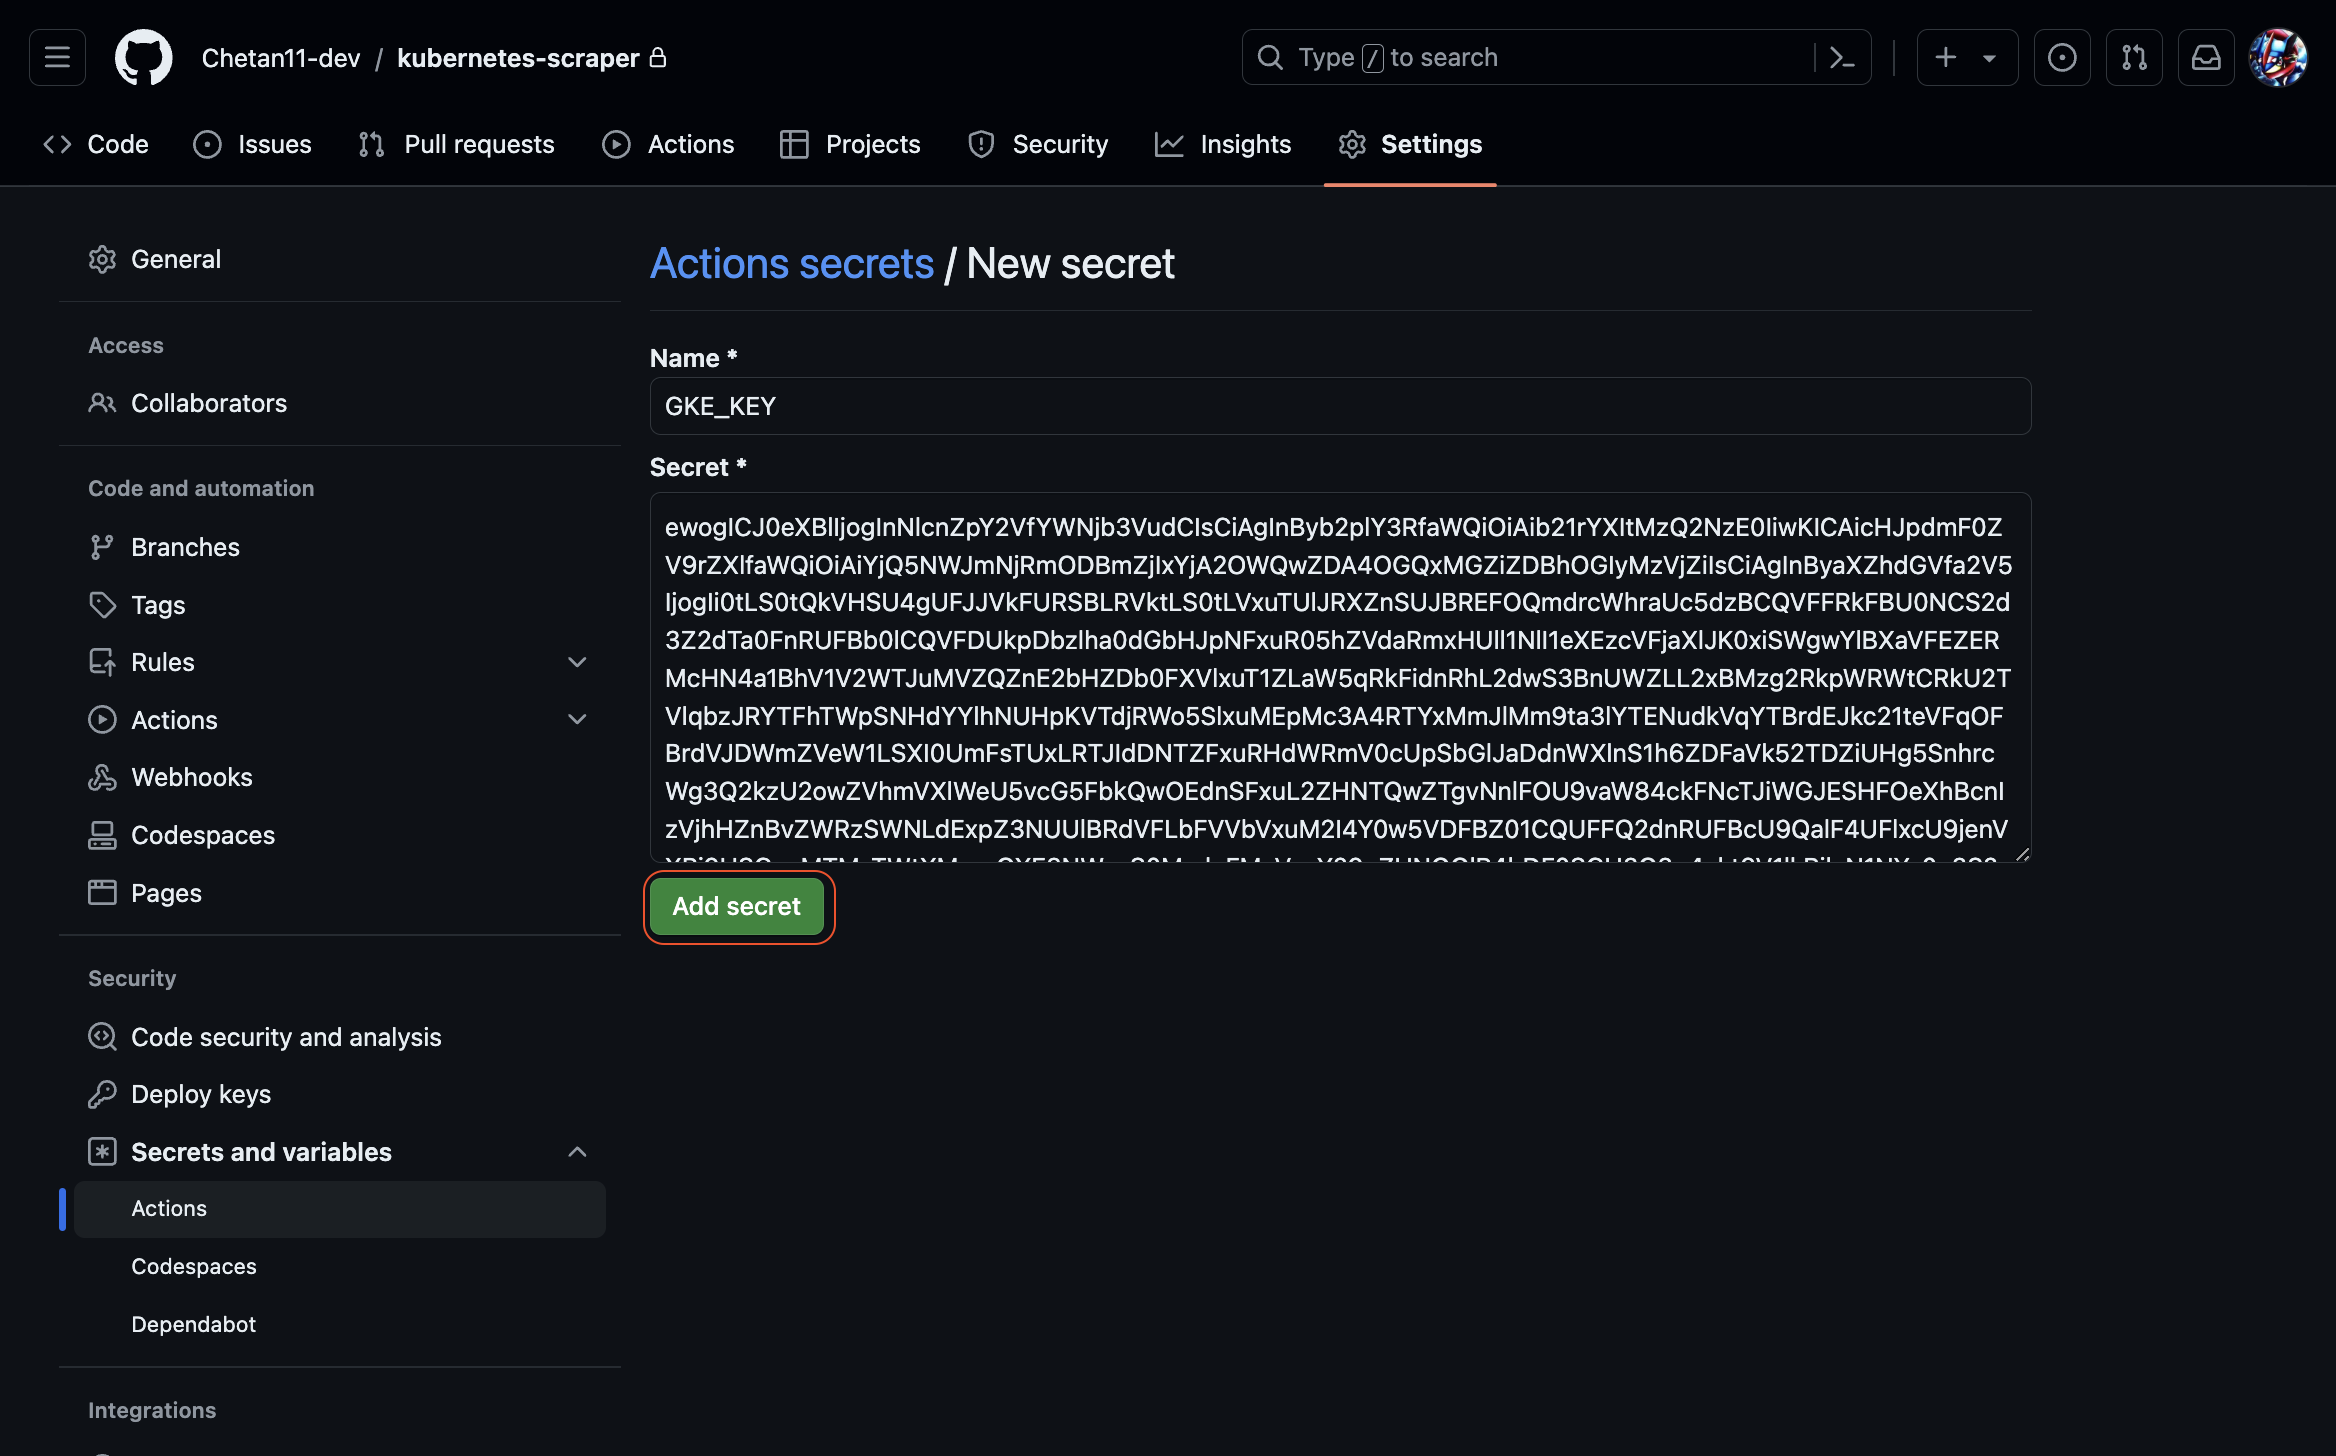Screen dimensions: 2336x1456
Task: Click the plus create new icon
Action: pos(1945,57)
